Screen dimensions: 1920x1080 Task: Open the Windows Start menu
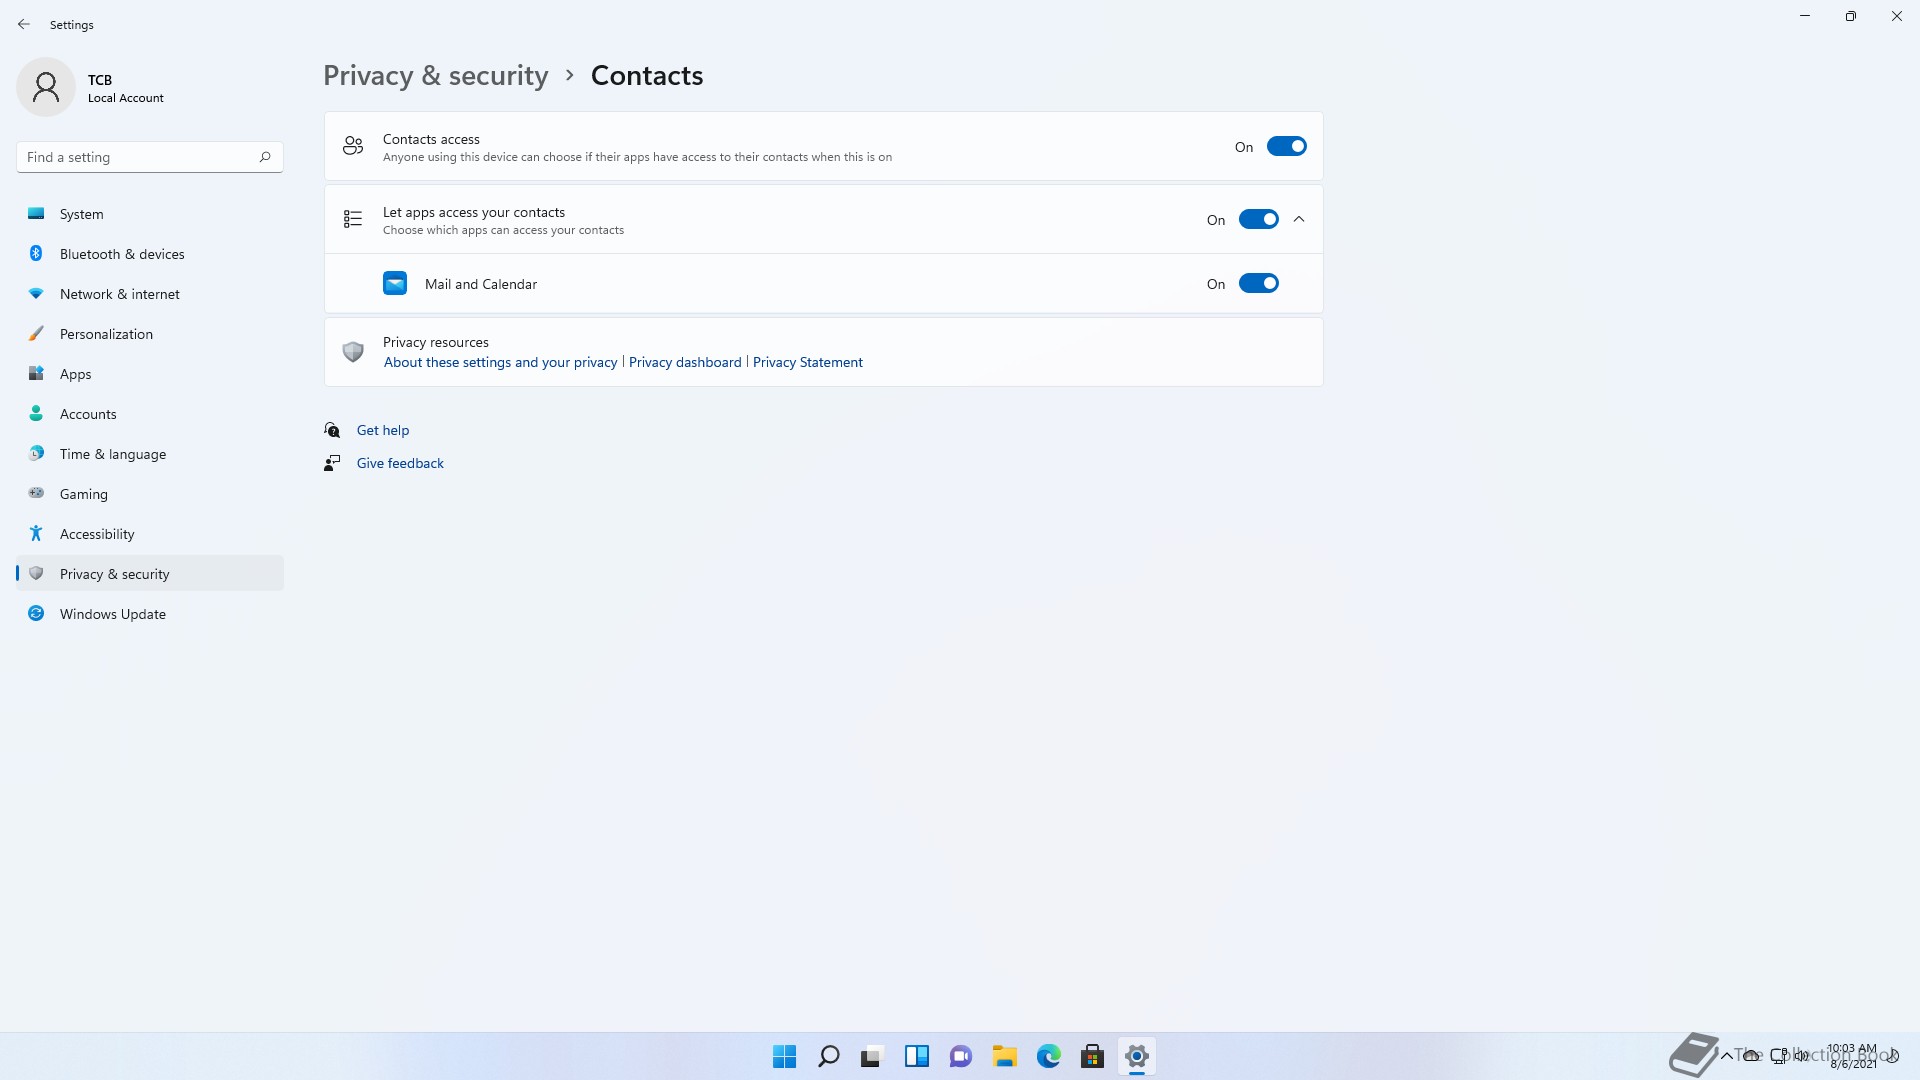pos(785,1056)
